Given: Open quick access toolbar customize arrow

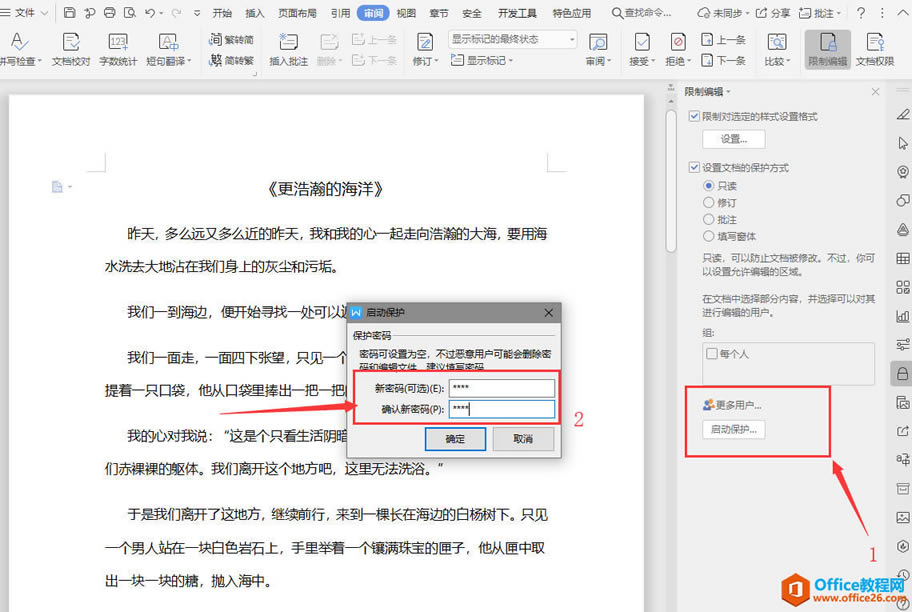Looking at the screenshot, I should click(x=197, y=13).
